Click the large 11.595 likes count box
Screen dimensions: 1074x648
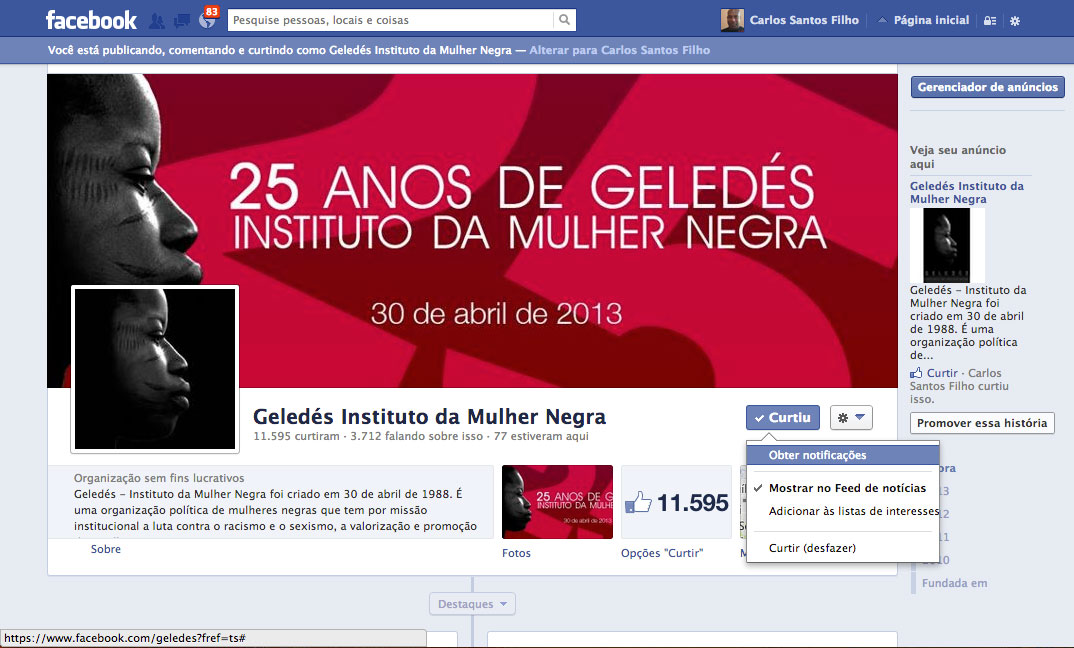point(676,502)
